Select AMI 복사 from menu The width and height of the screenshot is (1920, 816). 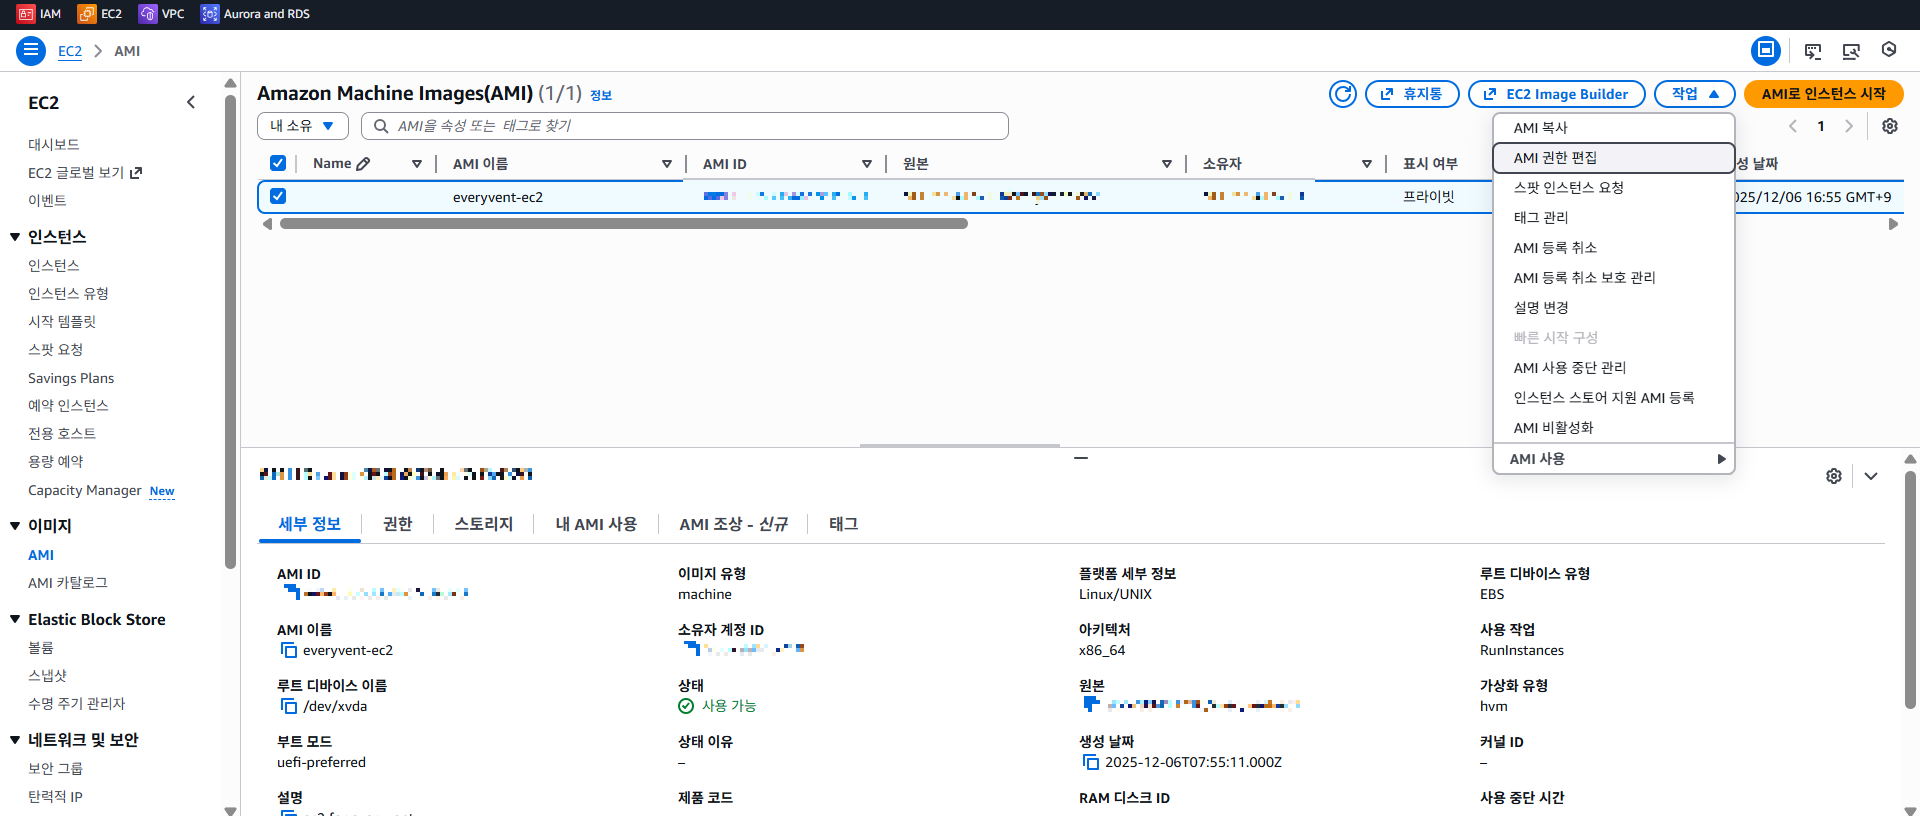tap(1613, 128)
